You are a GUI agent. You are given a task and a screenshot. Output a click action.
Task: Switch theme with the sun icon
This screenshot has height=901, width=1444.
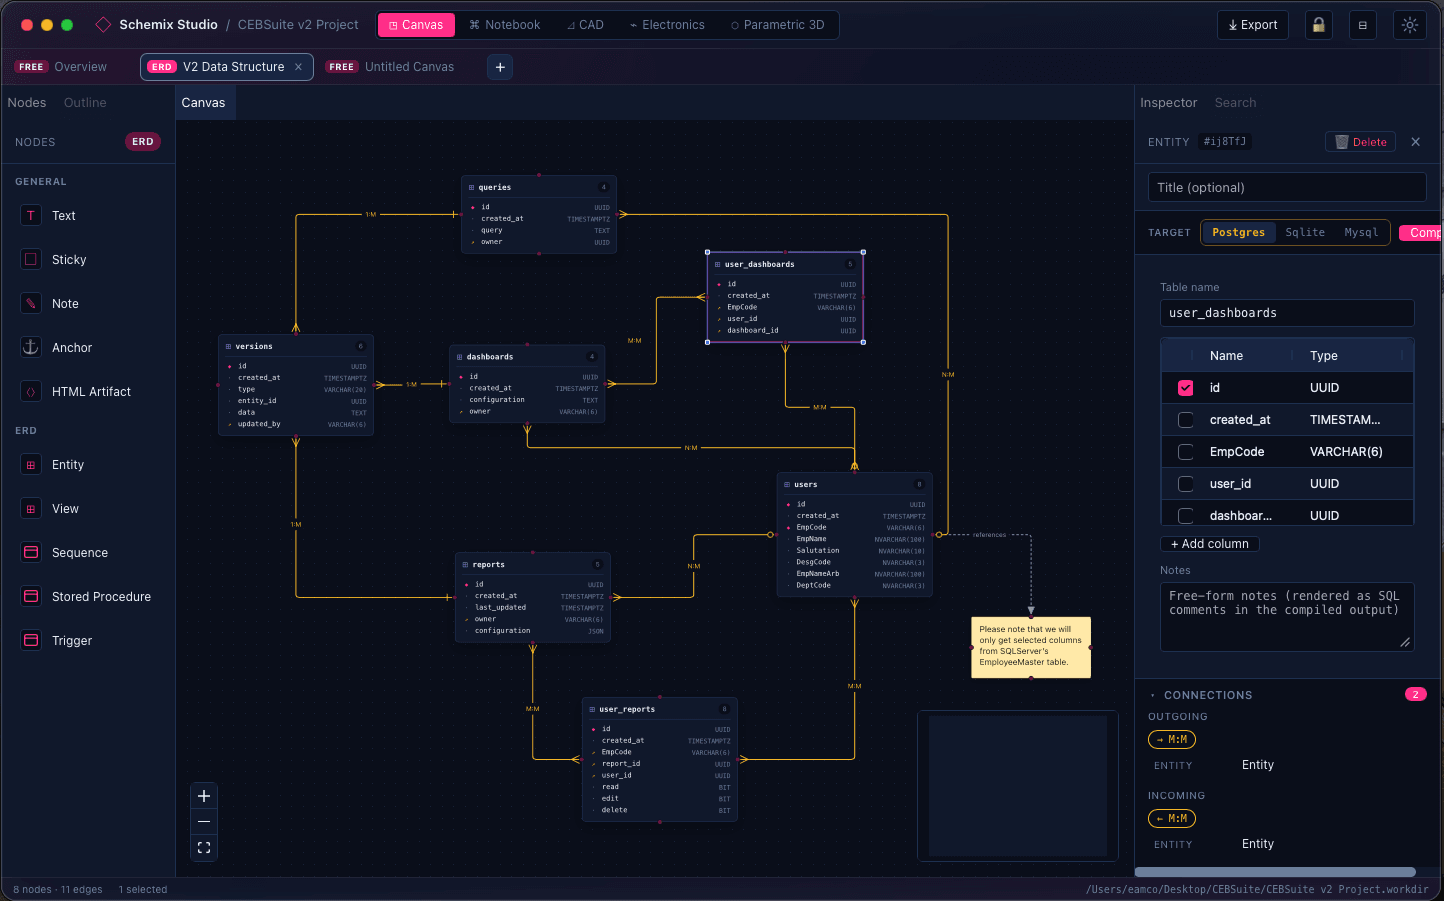pyautogui.click(x=1410, y=25)
